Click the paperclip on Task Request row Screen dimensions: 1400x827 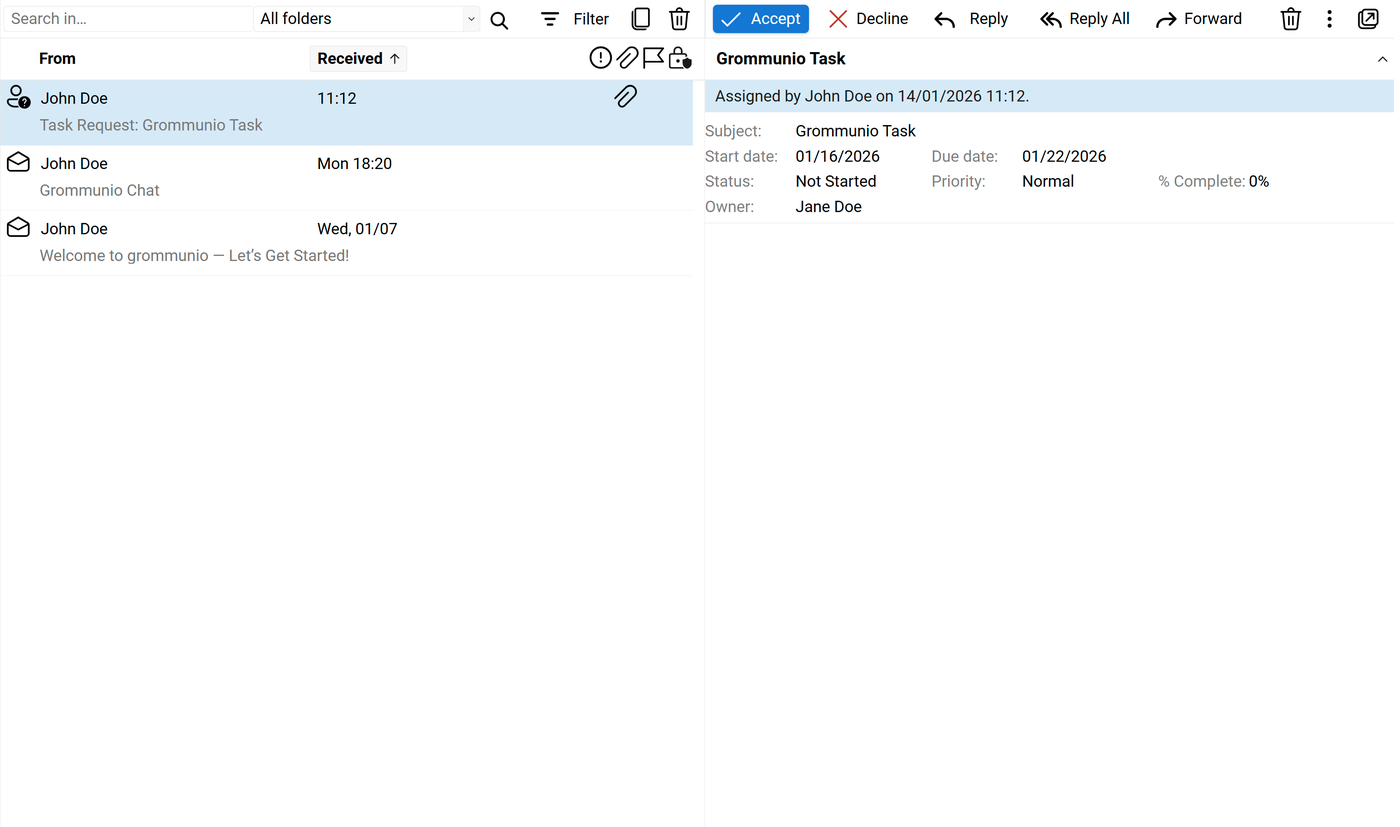[x=626, y=96]
